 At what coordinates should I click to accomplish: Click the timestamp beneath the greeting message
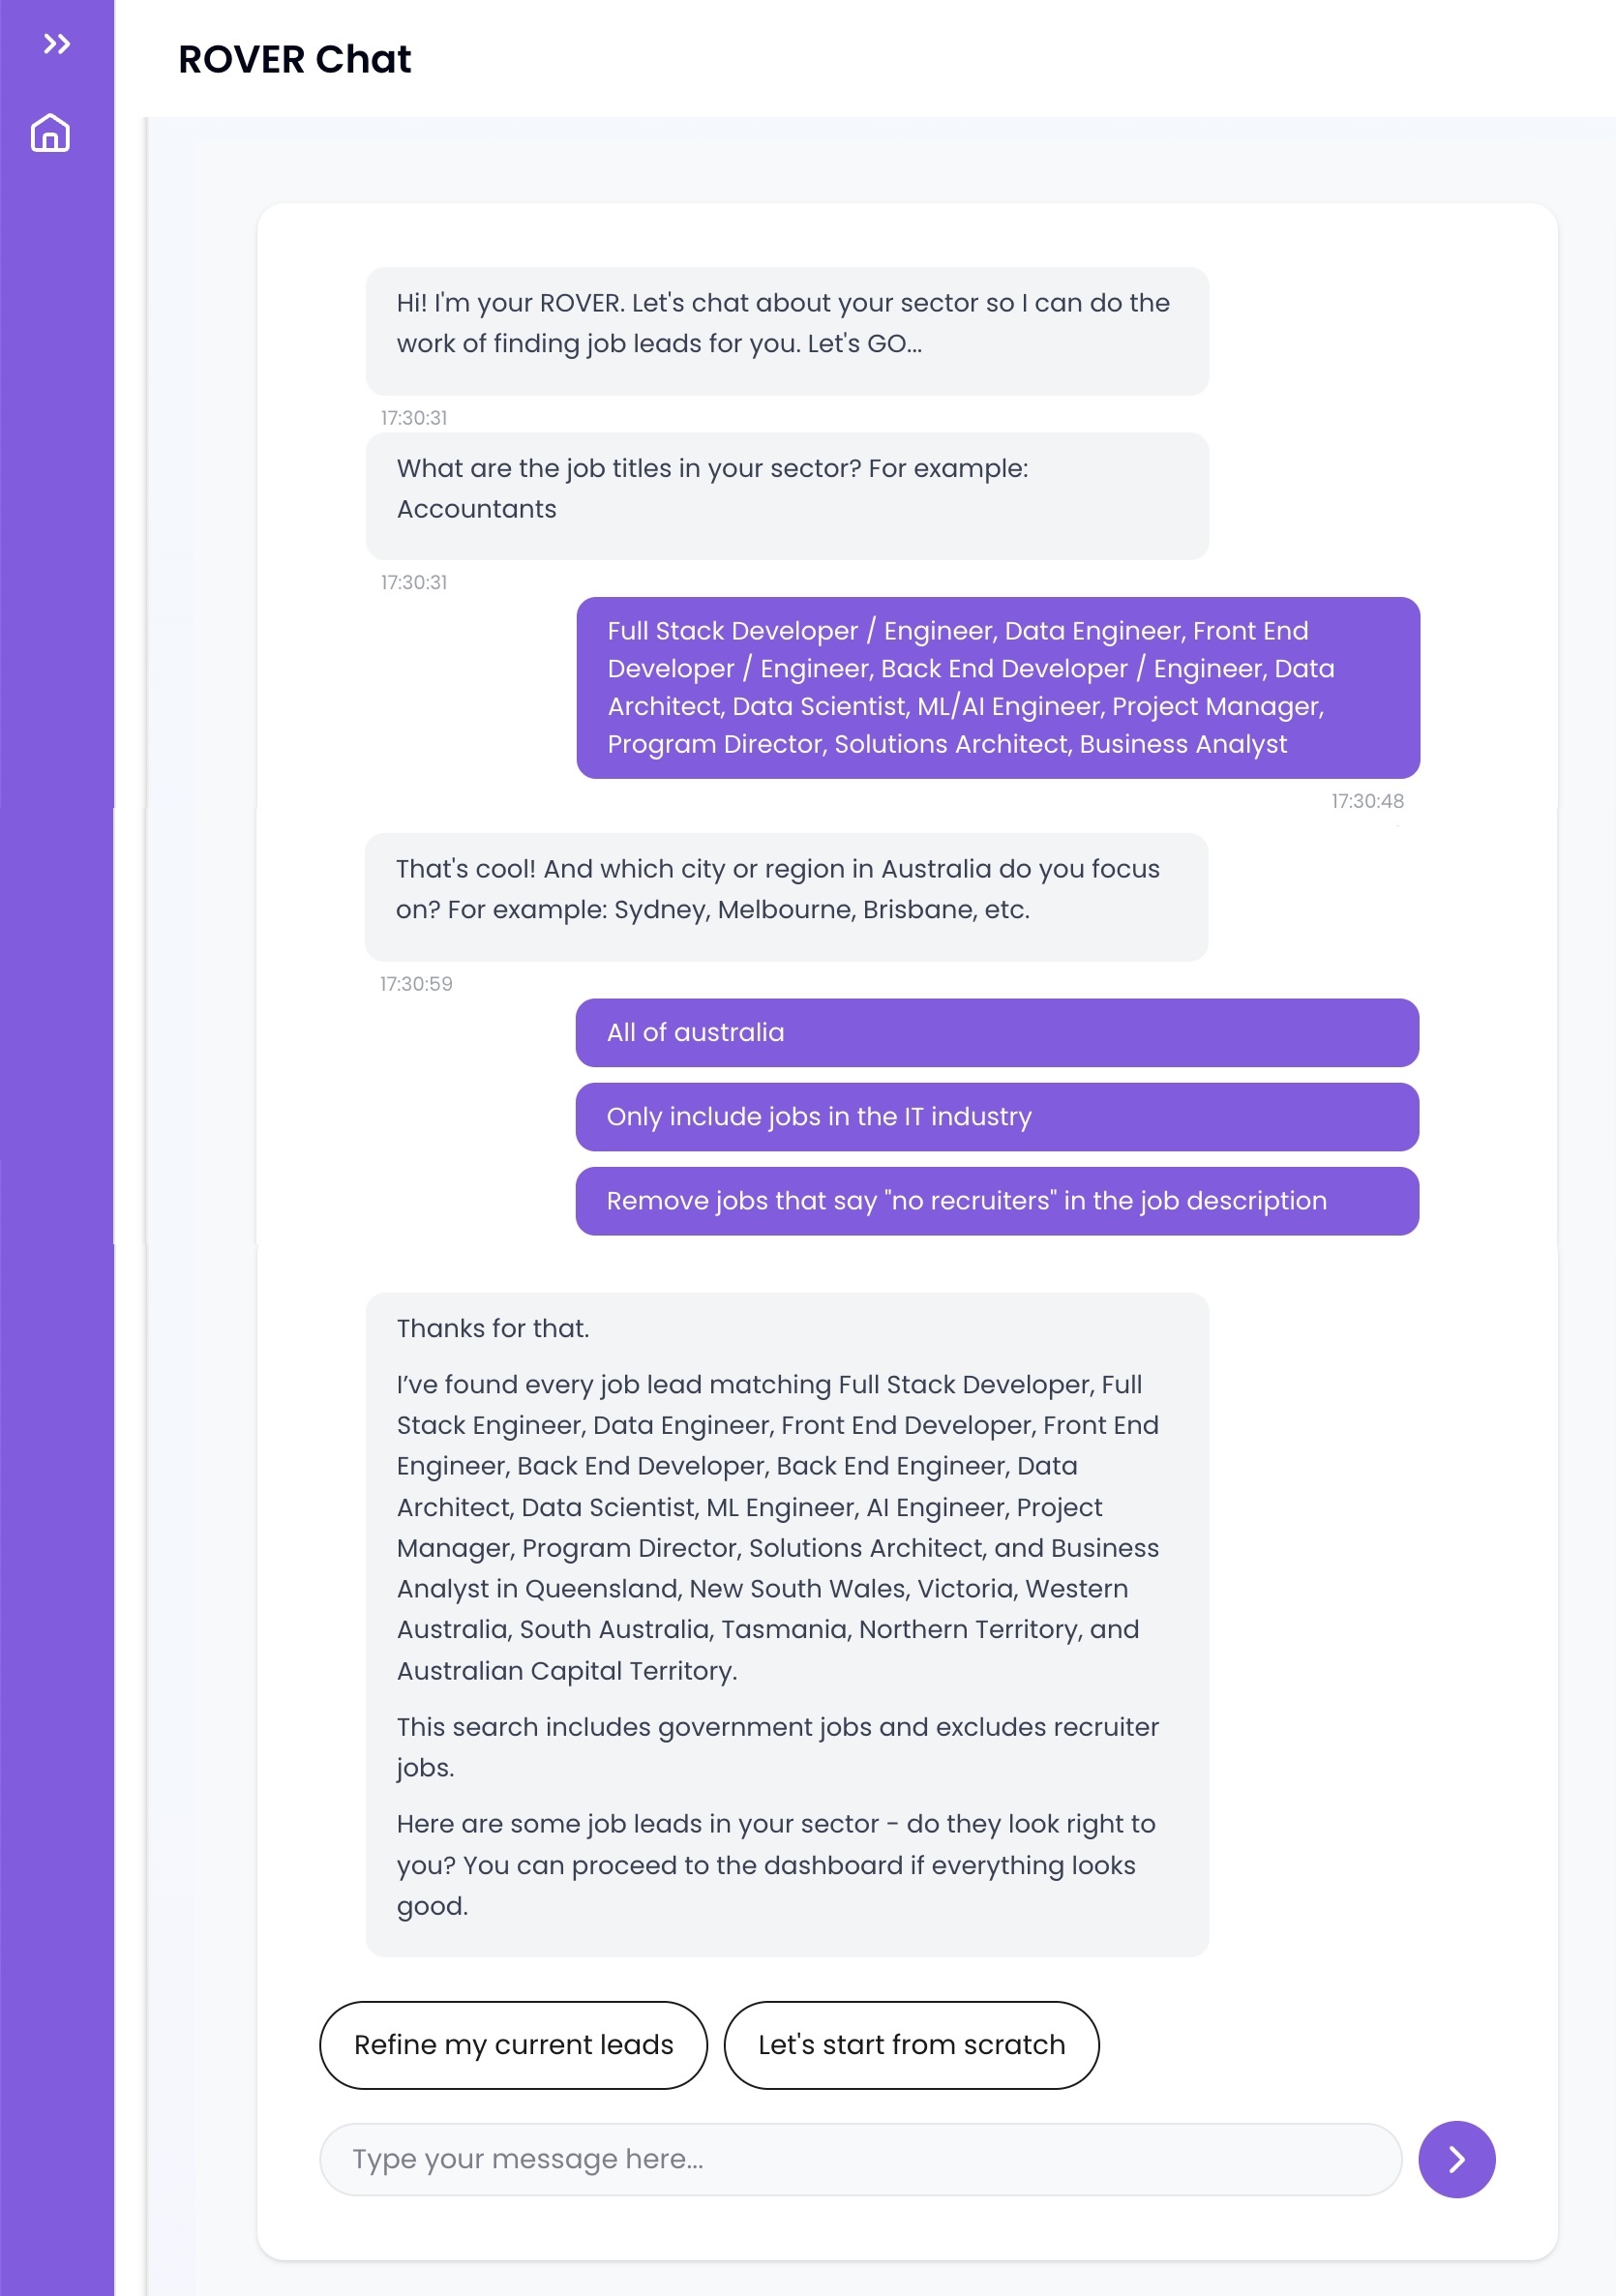point(414,418)
